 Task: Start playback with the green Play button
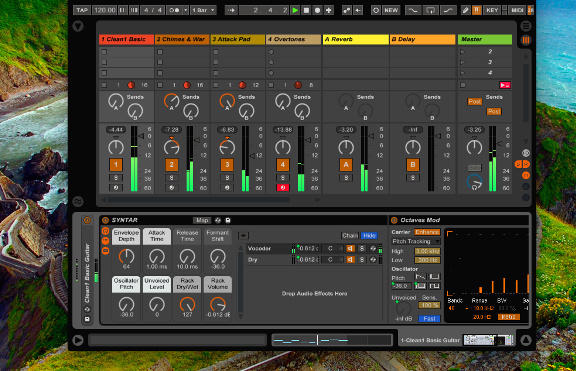pyautogui.click(x=295, y=10)
